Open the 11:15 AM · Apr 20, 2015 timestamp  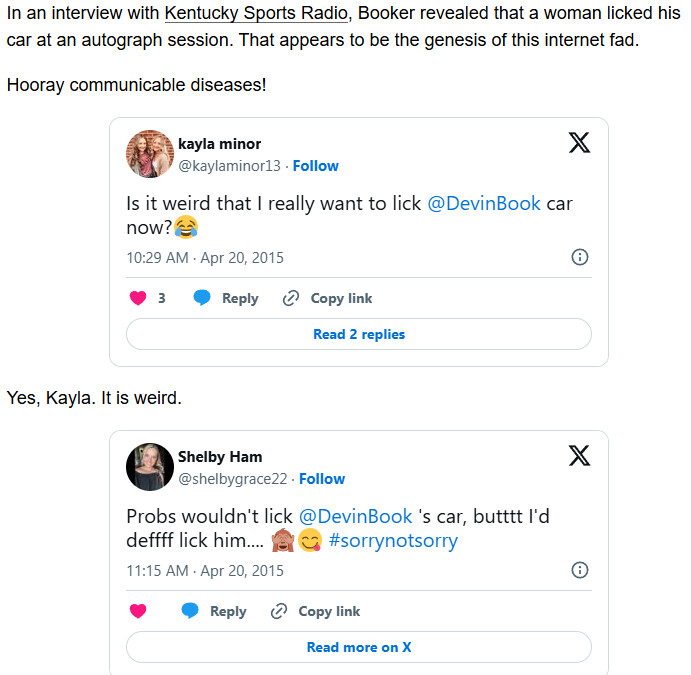[x=205, y=570]
